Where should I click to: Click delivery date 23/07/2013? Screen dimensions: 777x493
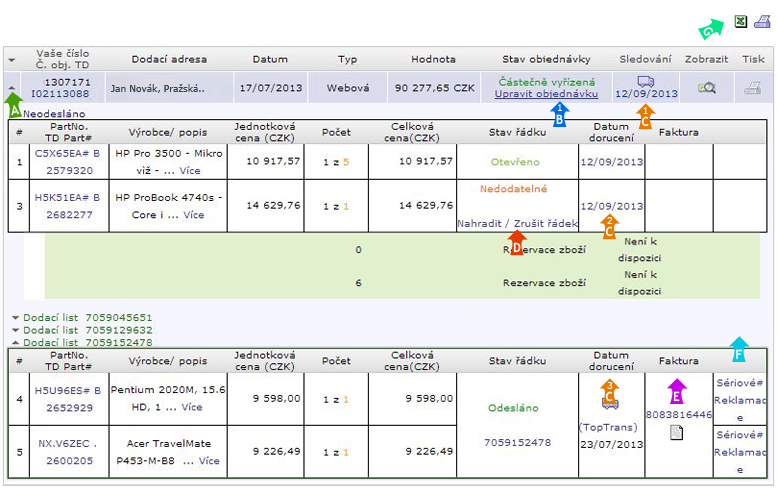click(611, 444)
